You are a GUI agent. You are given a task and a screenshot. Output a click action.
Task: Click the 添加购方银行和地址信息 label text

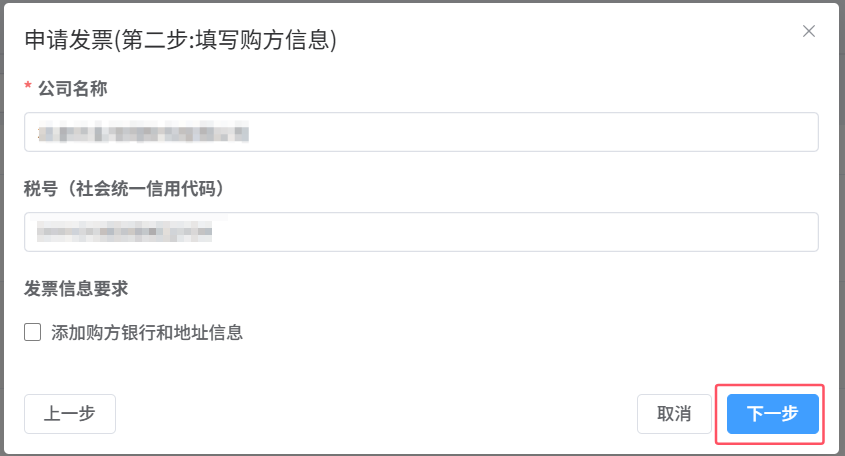point(147,333)
